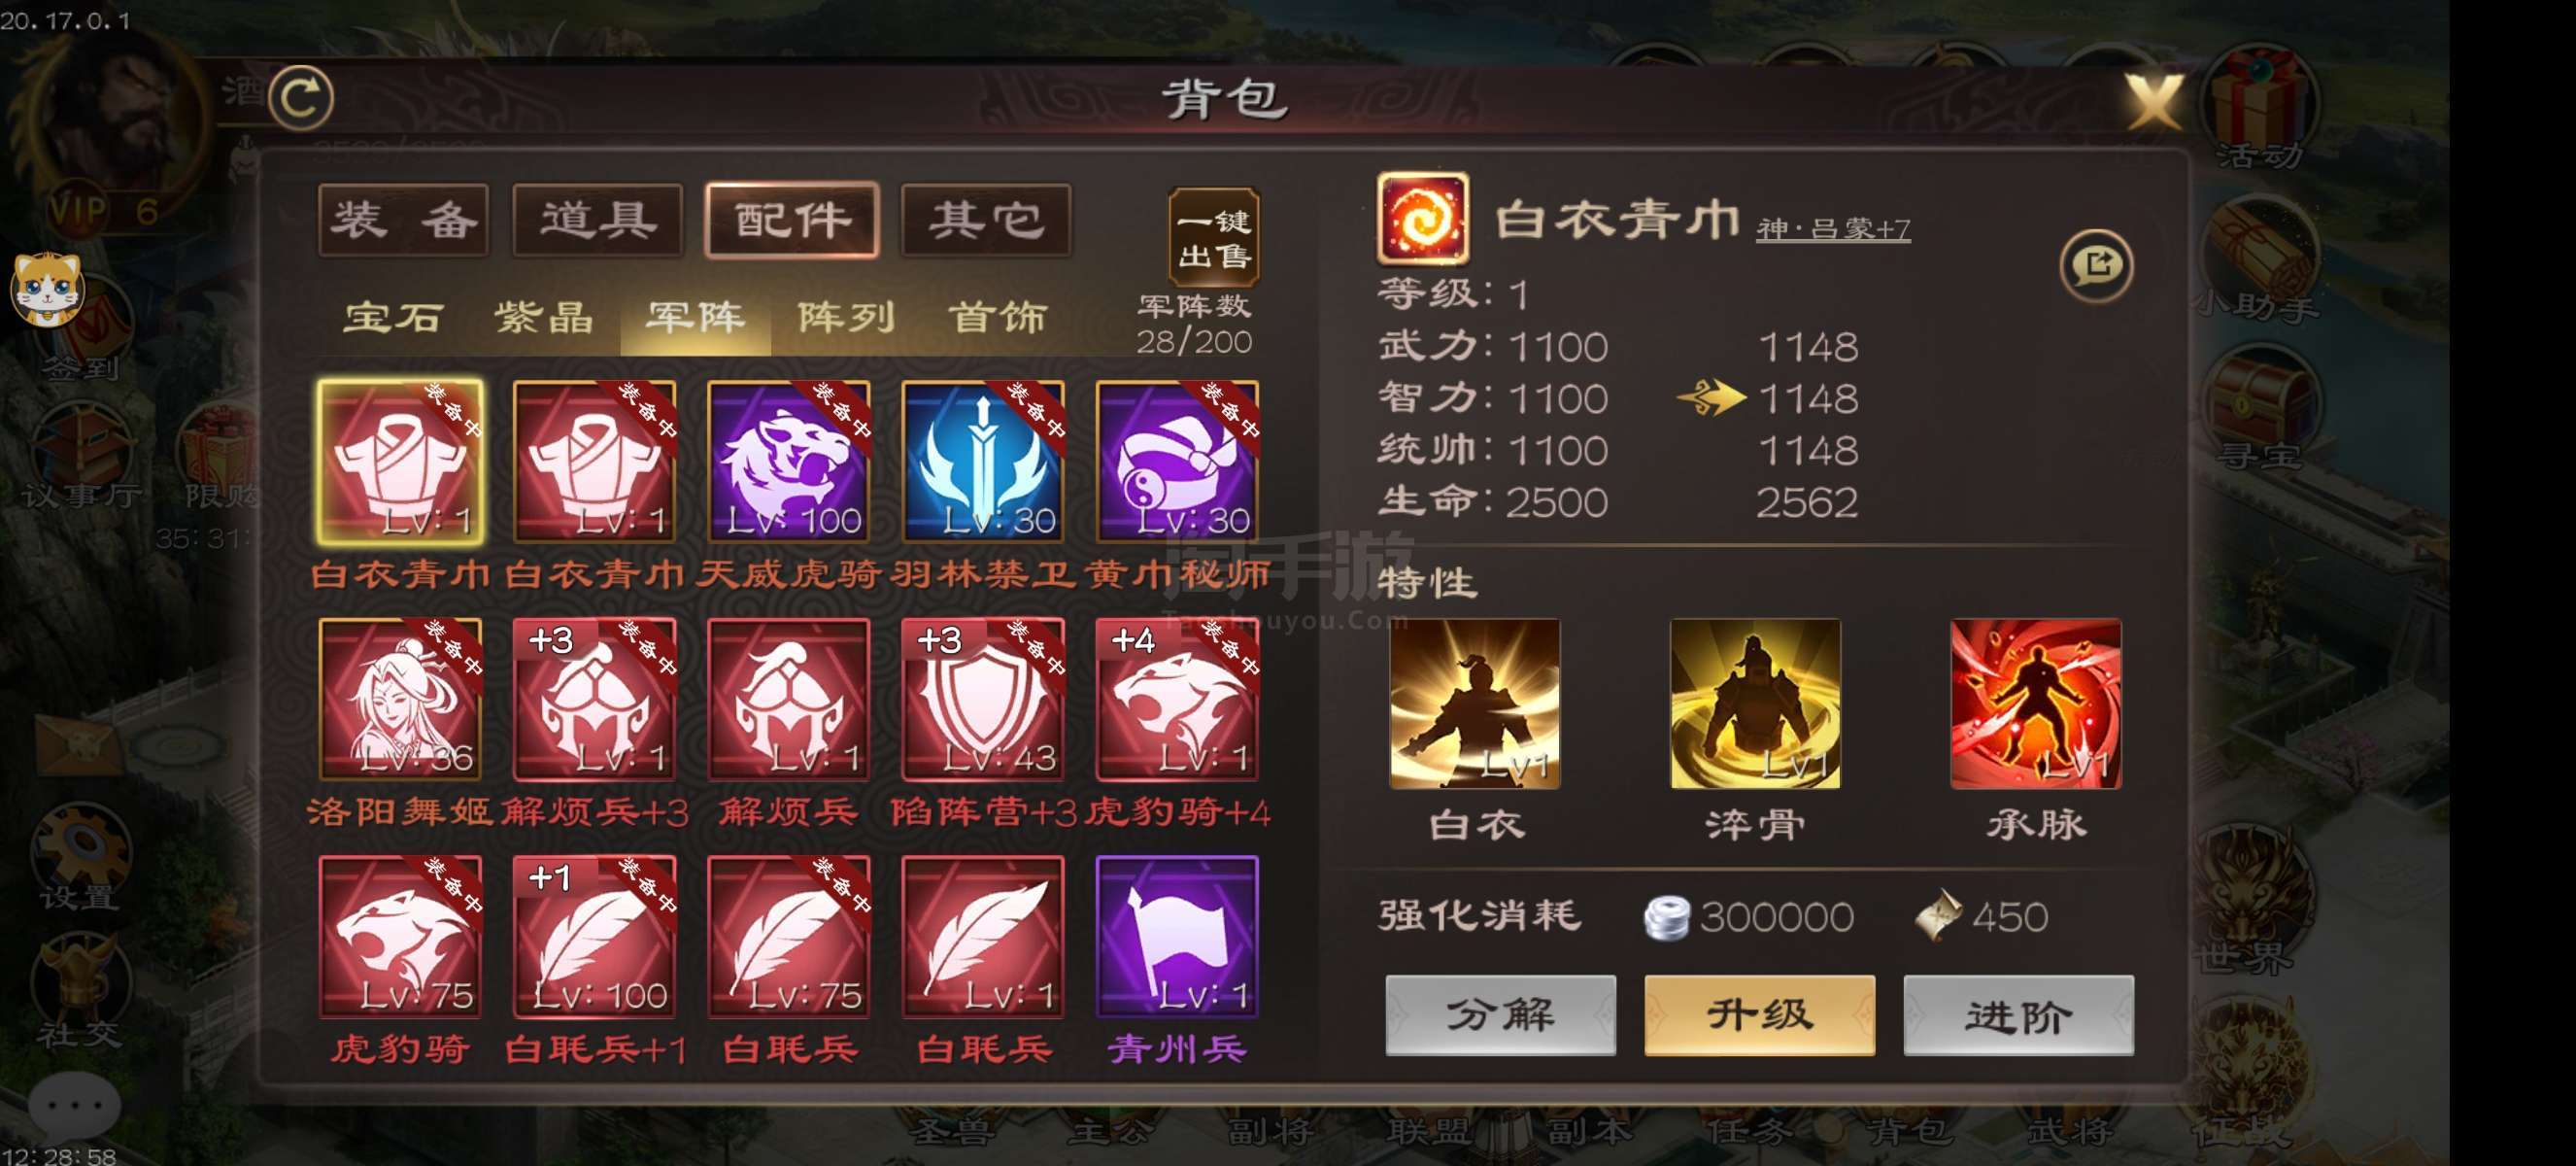Open the 神·吕蒙+7 hero link

pos(1833,229)
